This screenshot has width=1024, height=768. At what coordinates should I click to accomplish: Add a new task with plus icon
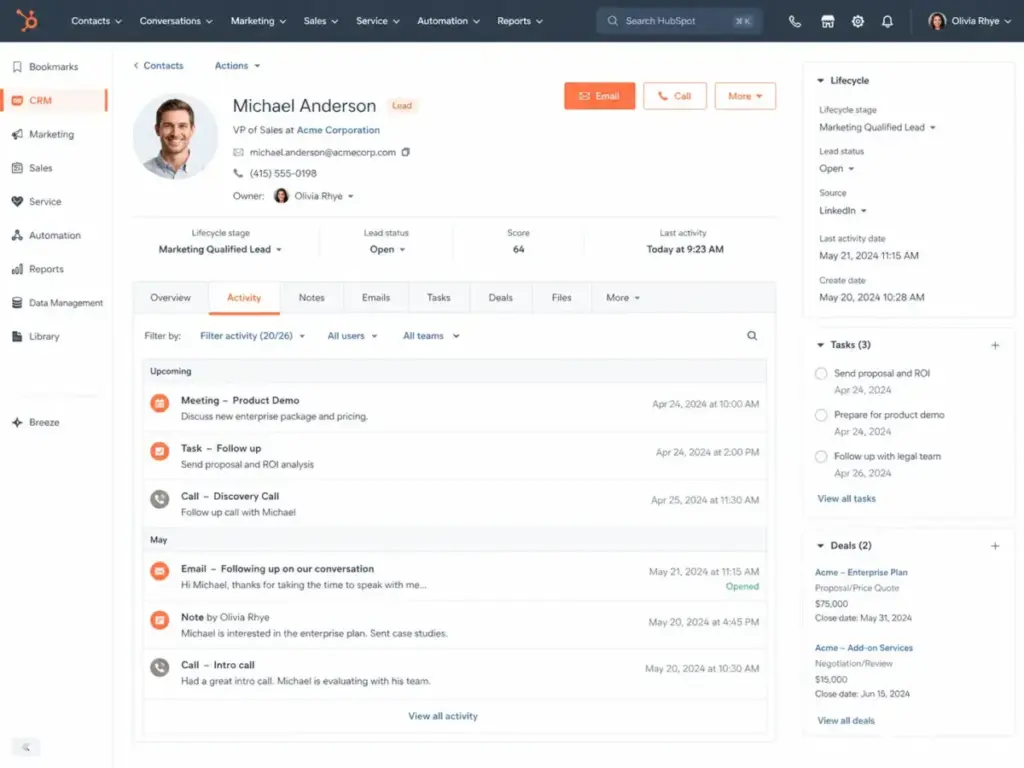995,345
